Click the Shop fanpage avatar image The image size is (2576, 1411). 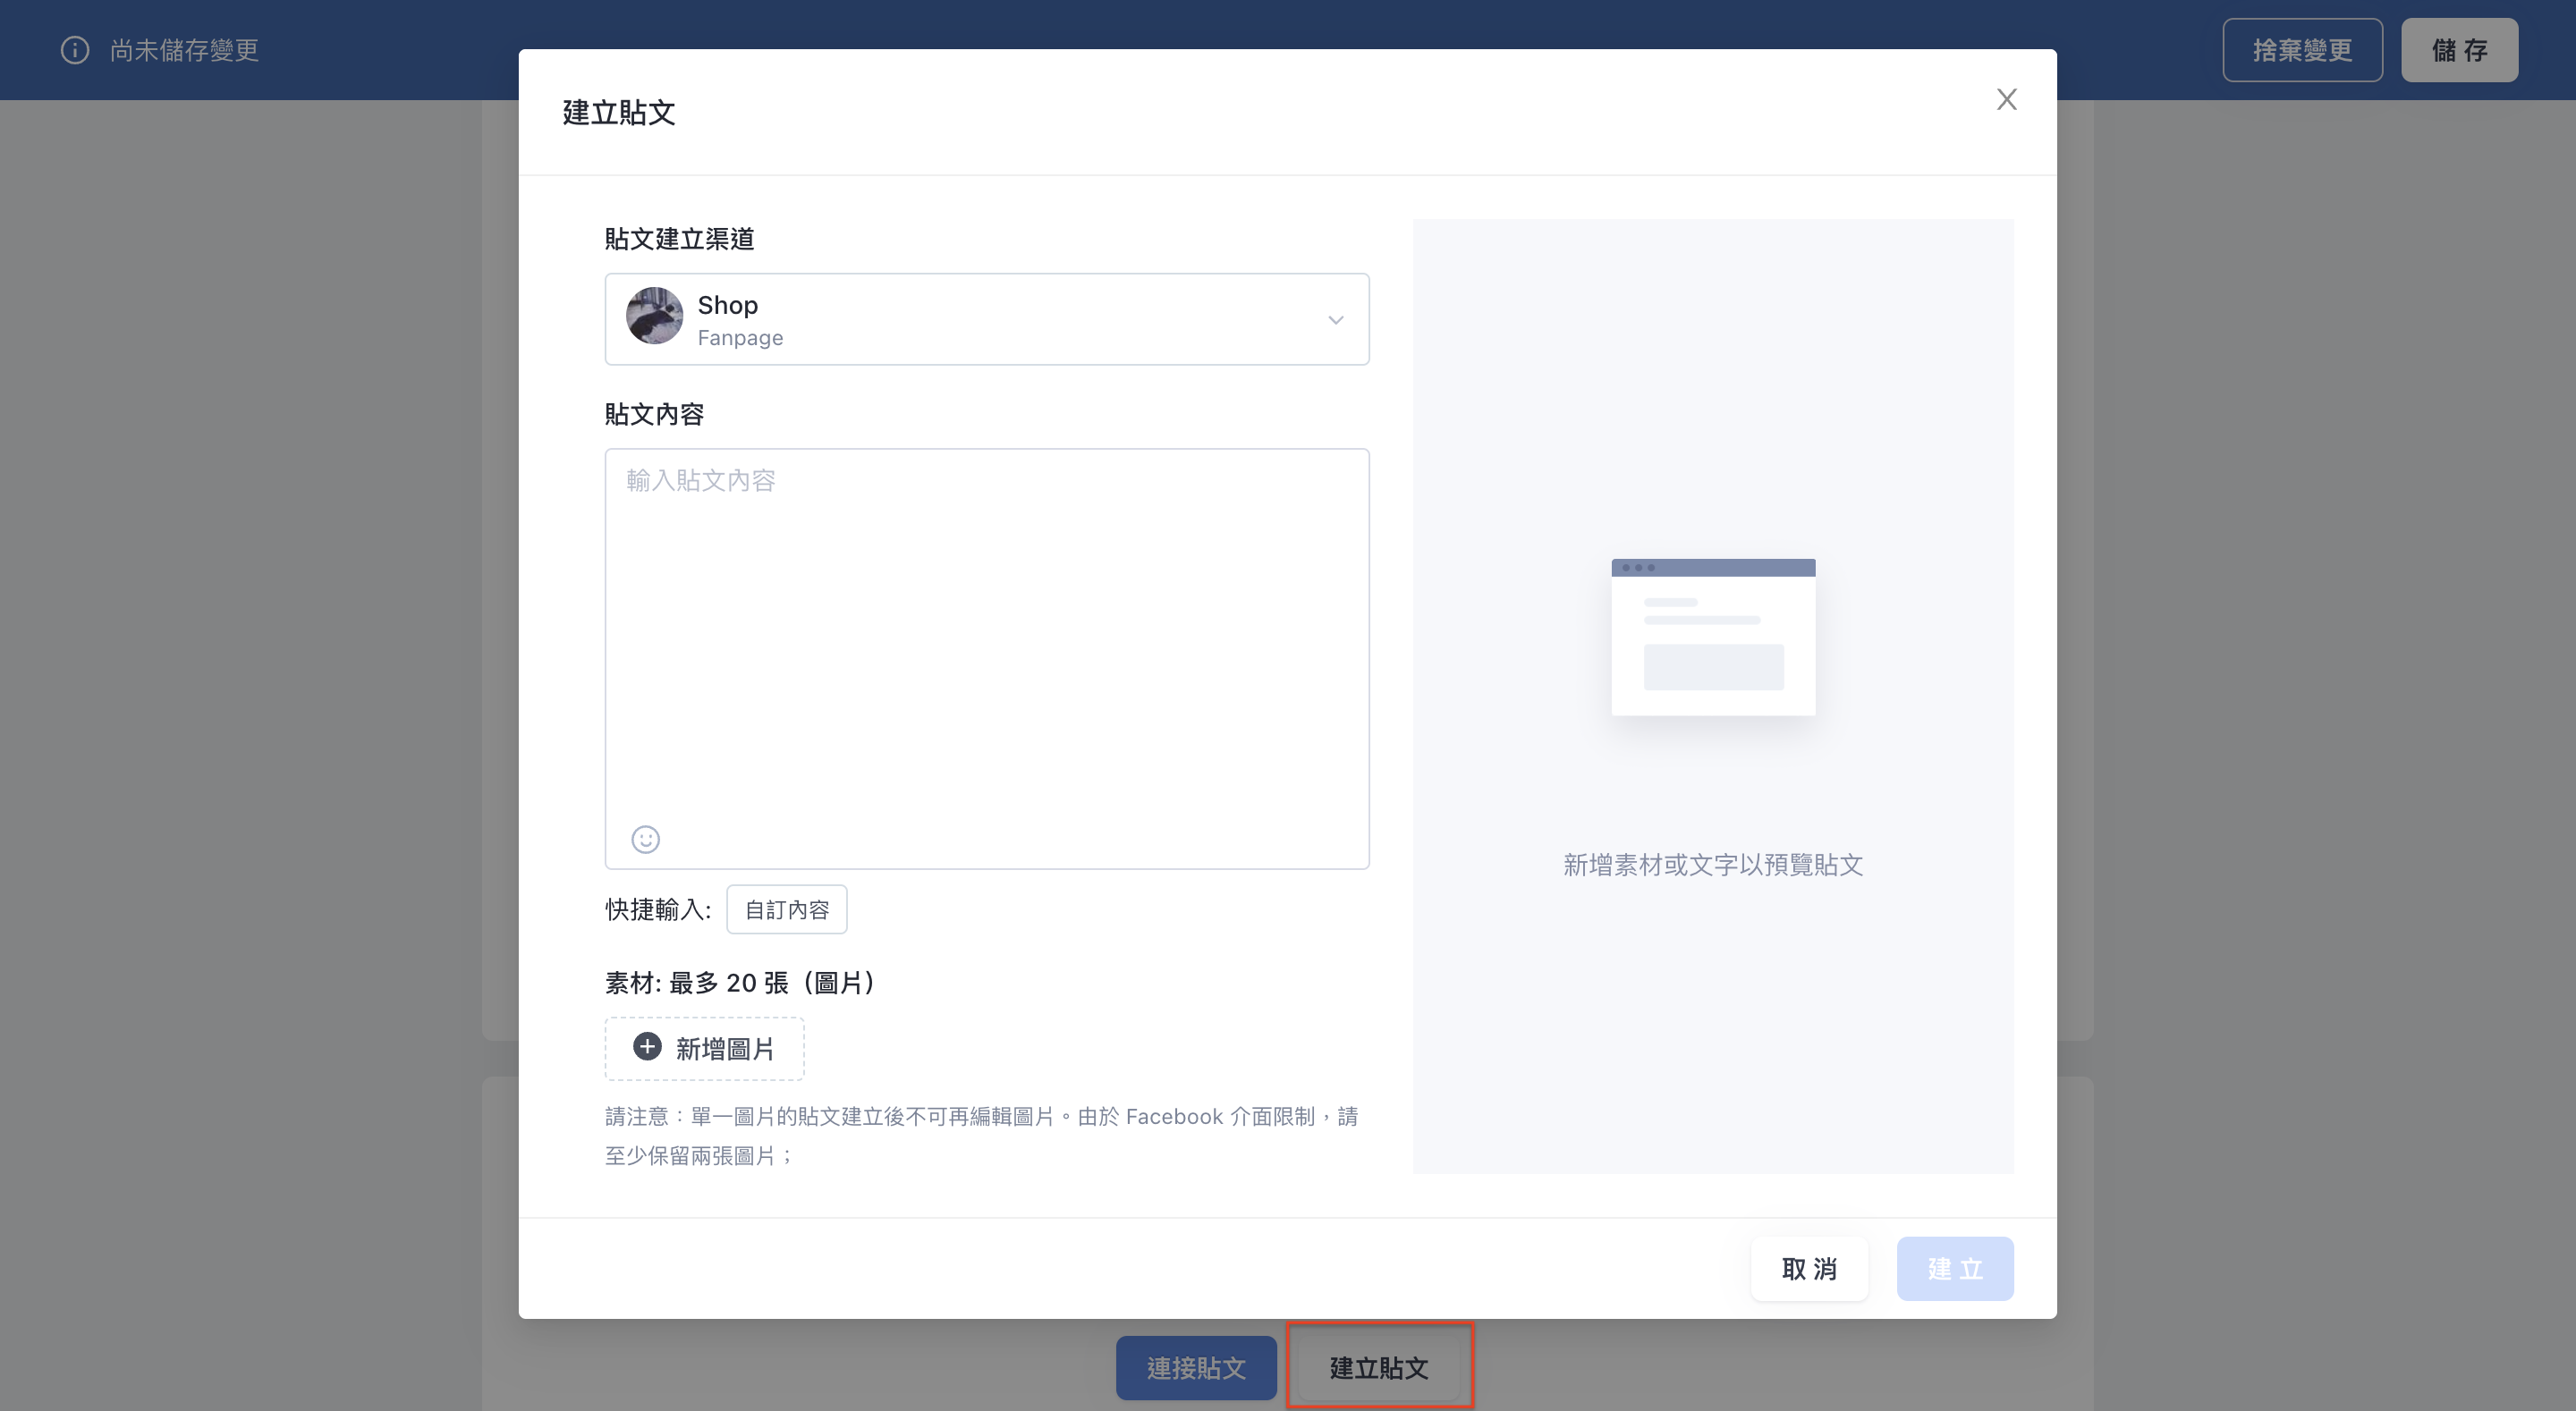[654, 316]
